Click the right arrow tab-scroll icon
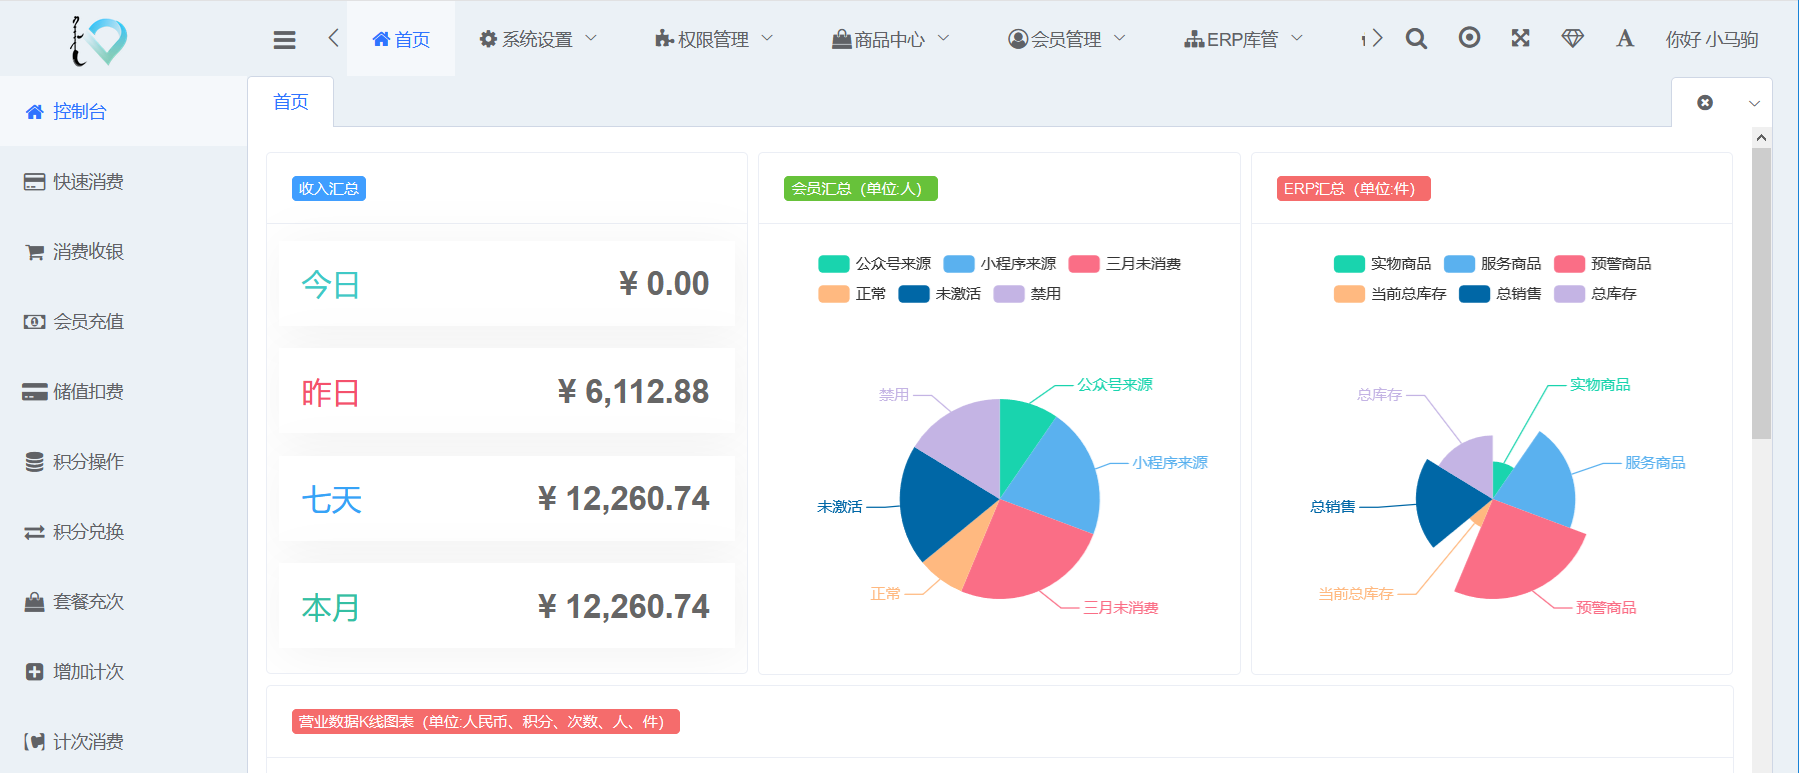The image size is (1799, 773). point(1377,38)
